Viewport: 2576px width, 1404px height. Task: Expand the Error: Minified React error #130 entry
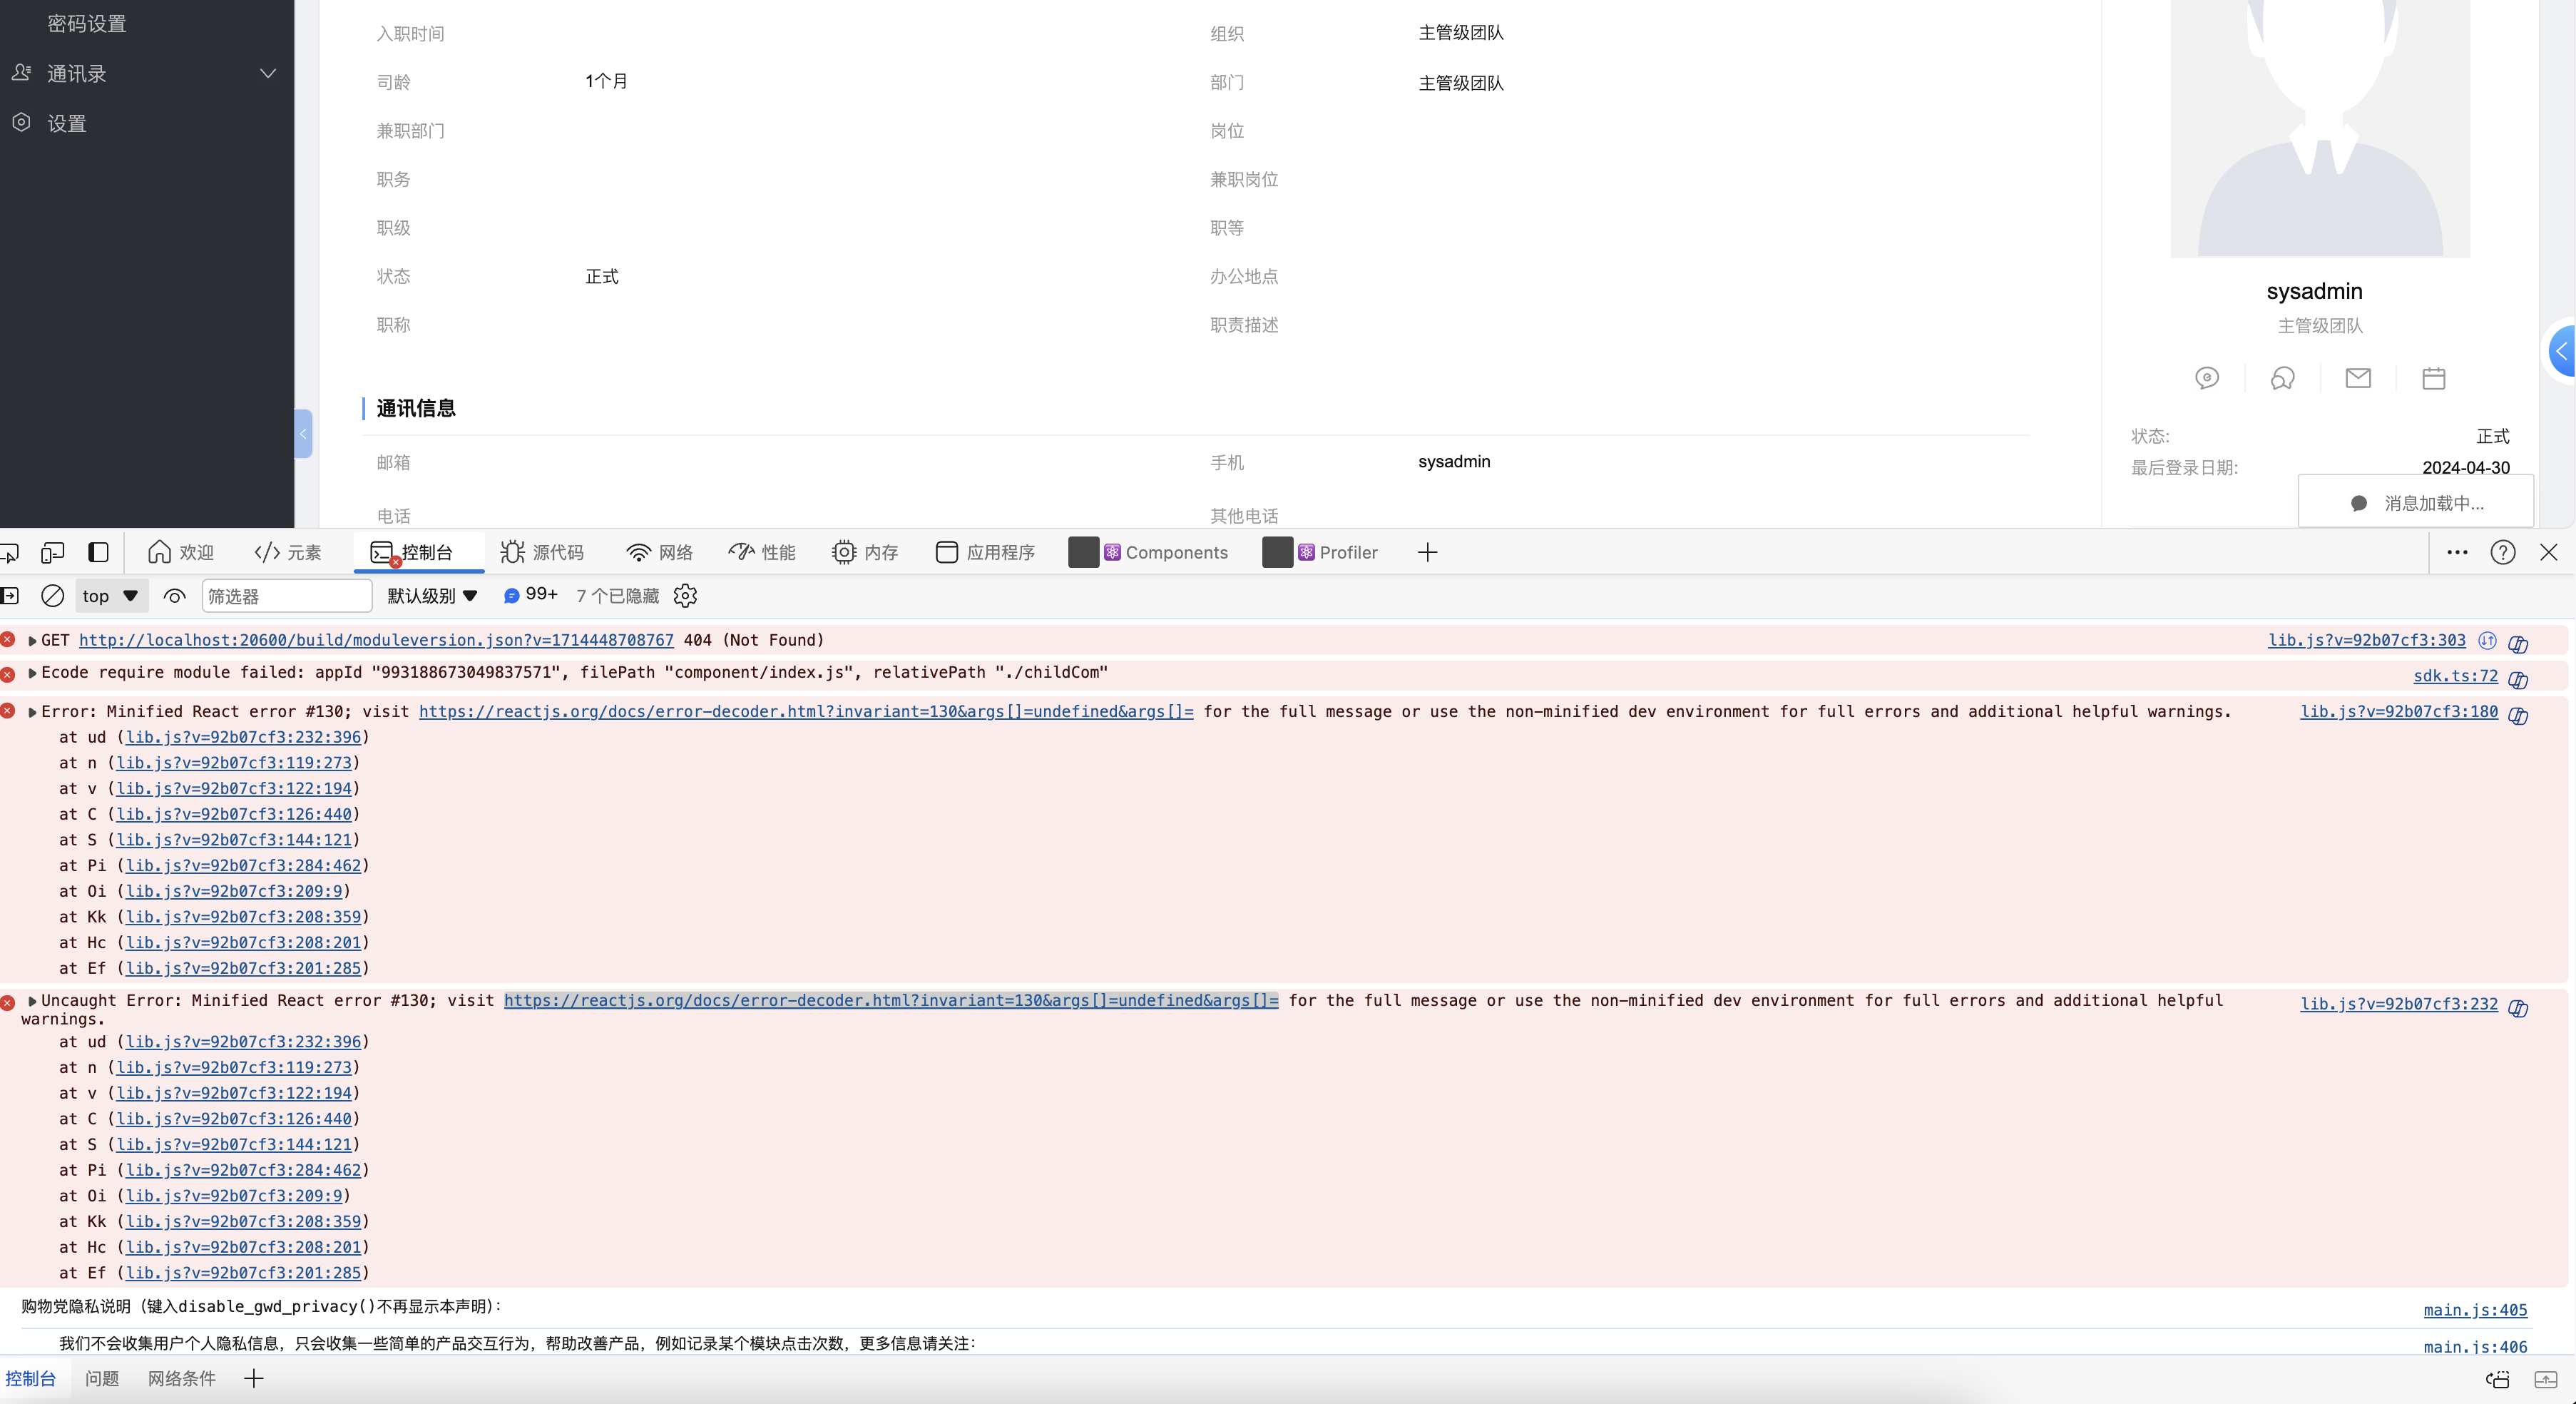click(32, 712)
